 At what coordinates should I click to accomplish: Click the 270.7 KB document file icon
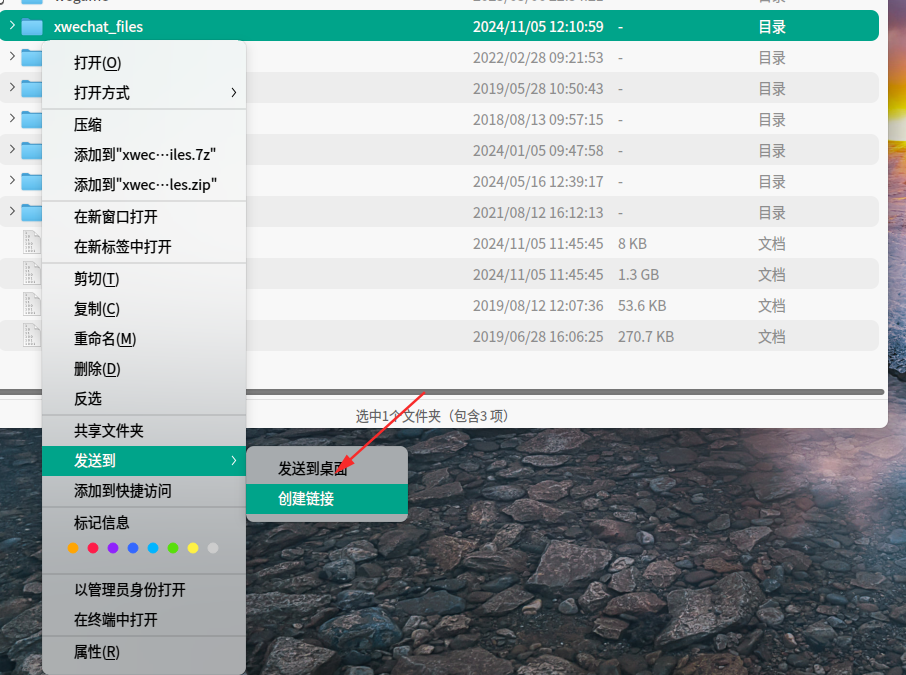(x=31, y=335)
